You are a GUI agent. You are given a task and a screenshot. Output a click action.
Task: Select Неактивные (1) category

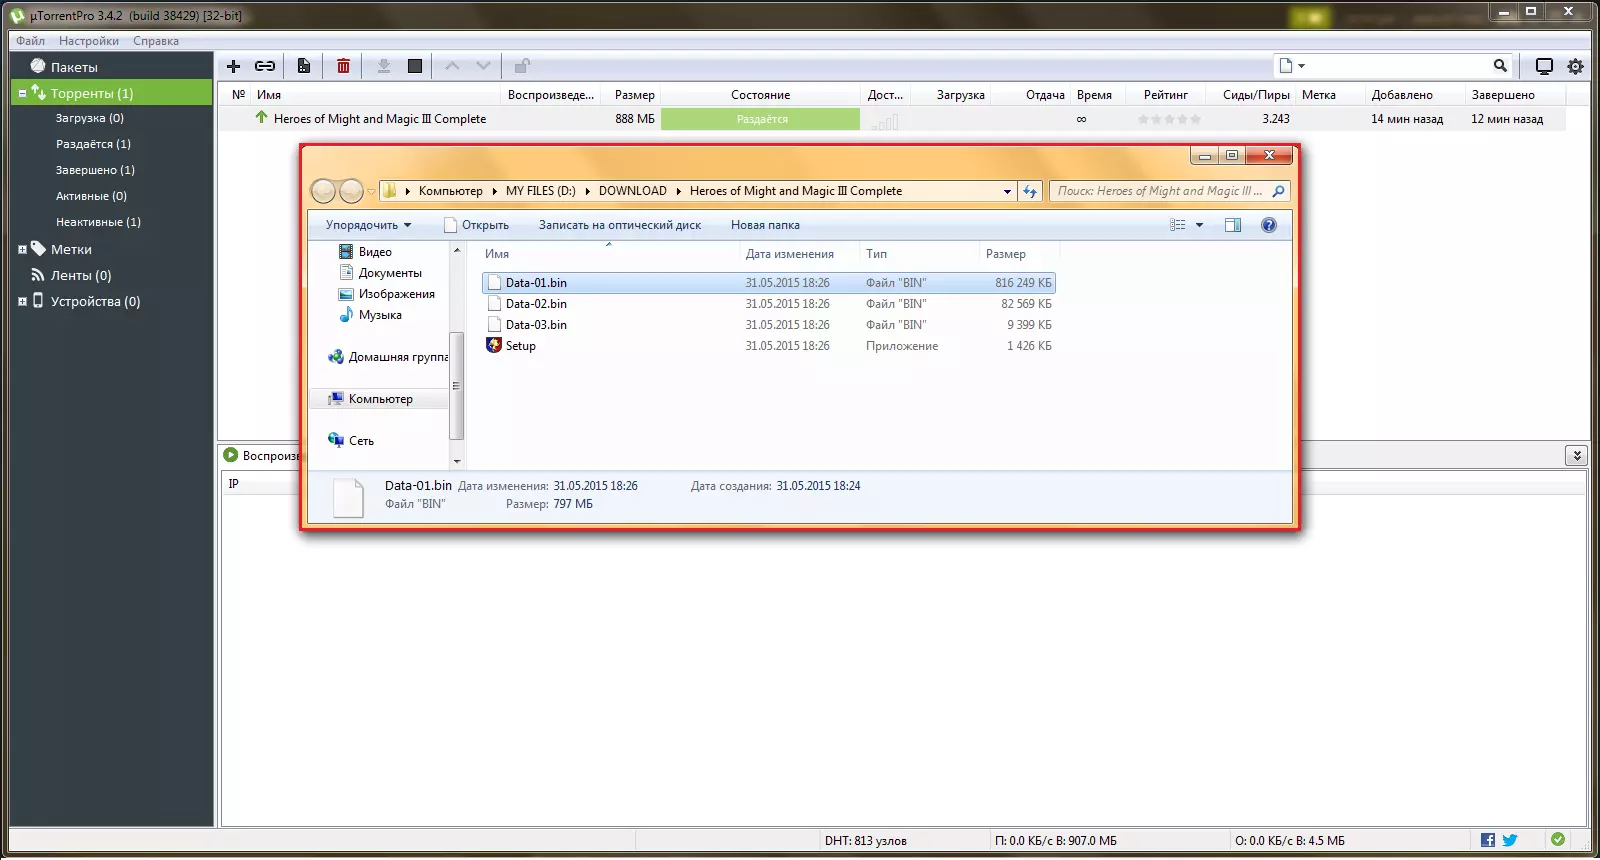[98, 222]
